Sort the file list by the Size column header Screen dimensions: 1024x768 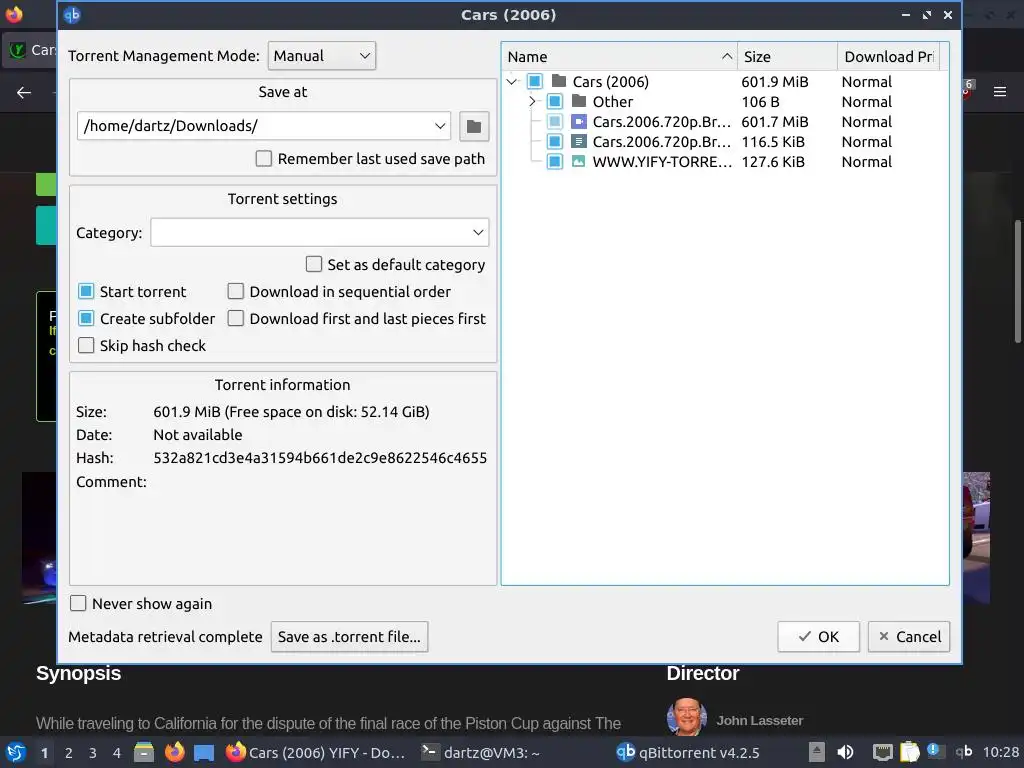tap(788, 57)
